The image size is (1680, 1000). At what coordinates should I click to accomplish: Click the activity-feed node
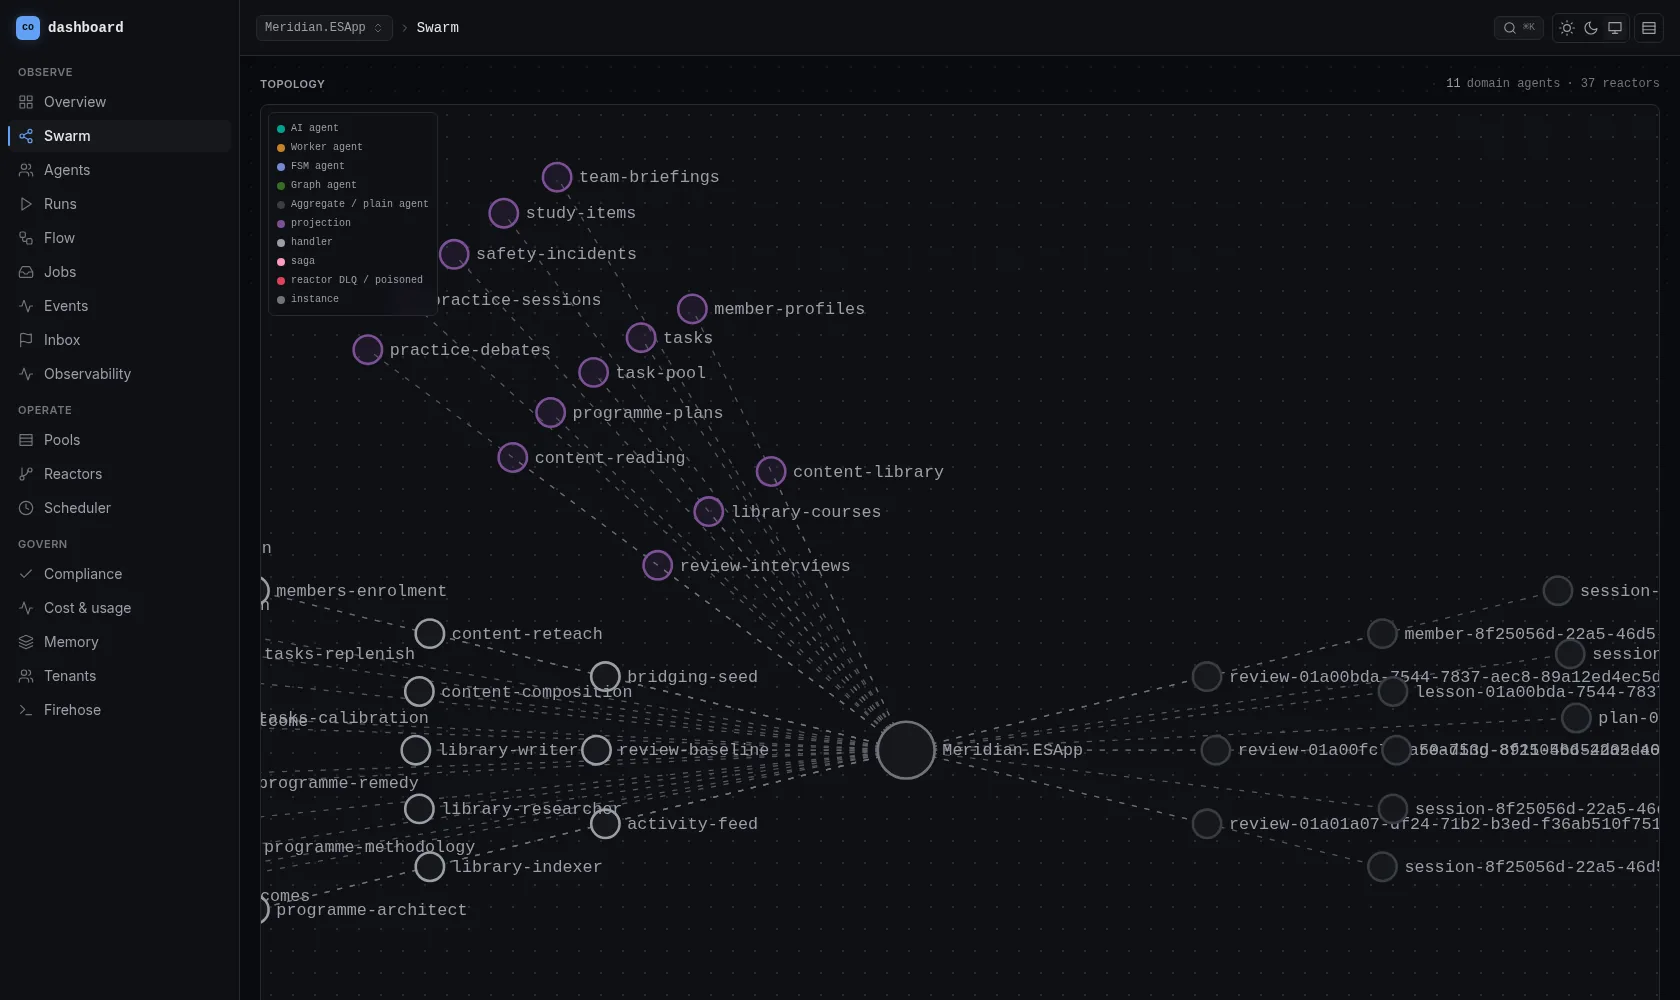click(605, 824)
